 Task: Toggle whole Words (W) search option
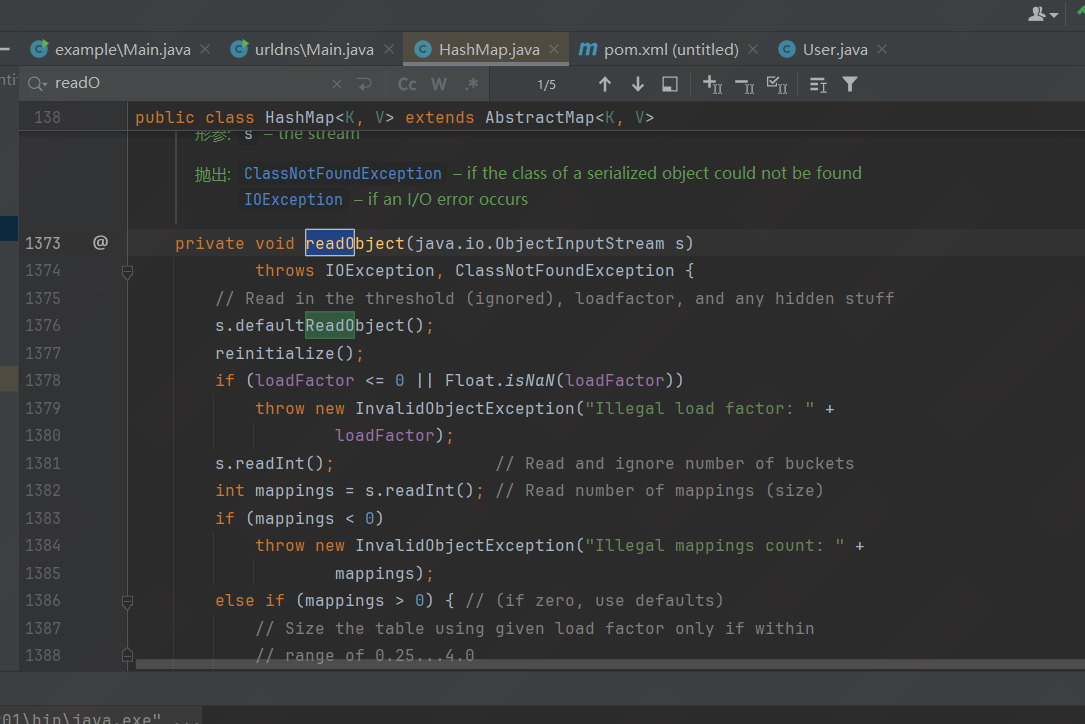(439, 84)
